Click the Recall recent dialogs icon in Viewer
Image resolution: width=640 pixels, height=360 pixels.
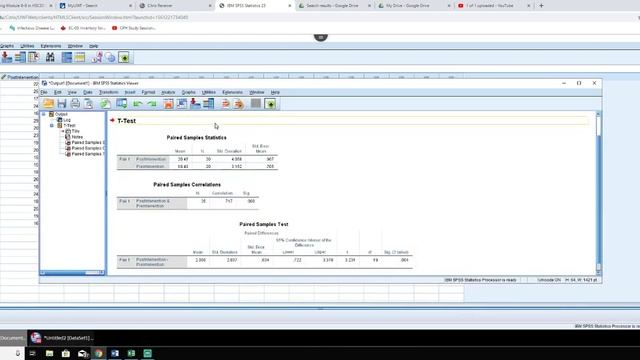coord(121,104)
